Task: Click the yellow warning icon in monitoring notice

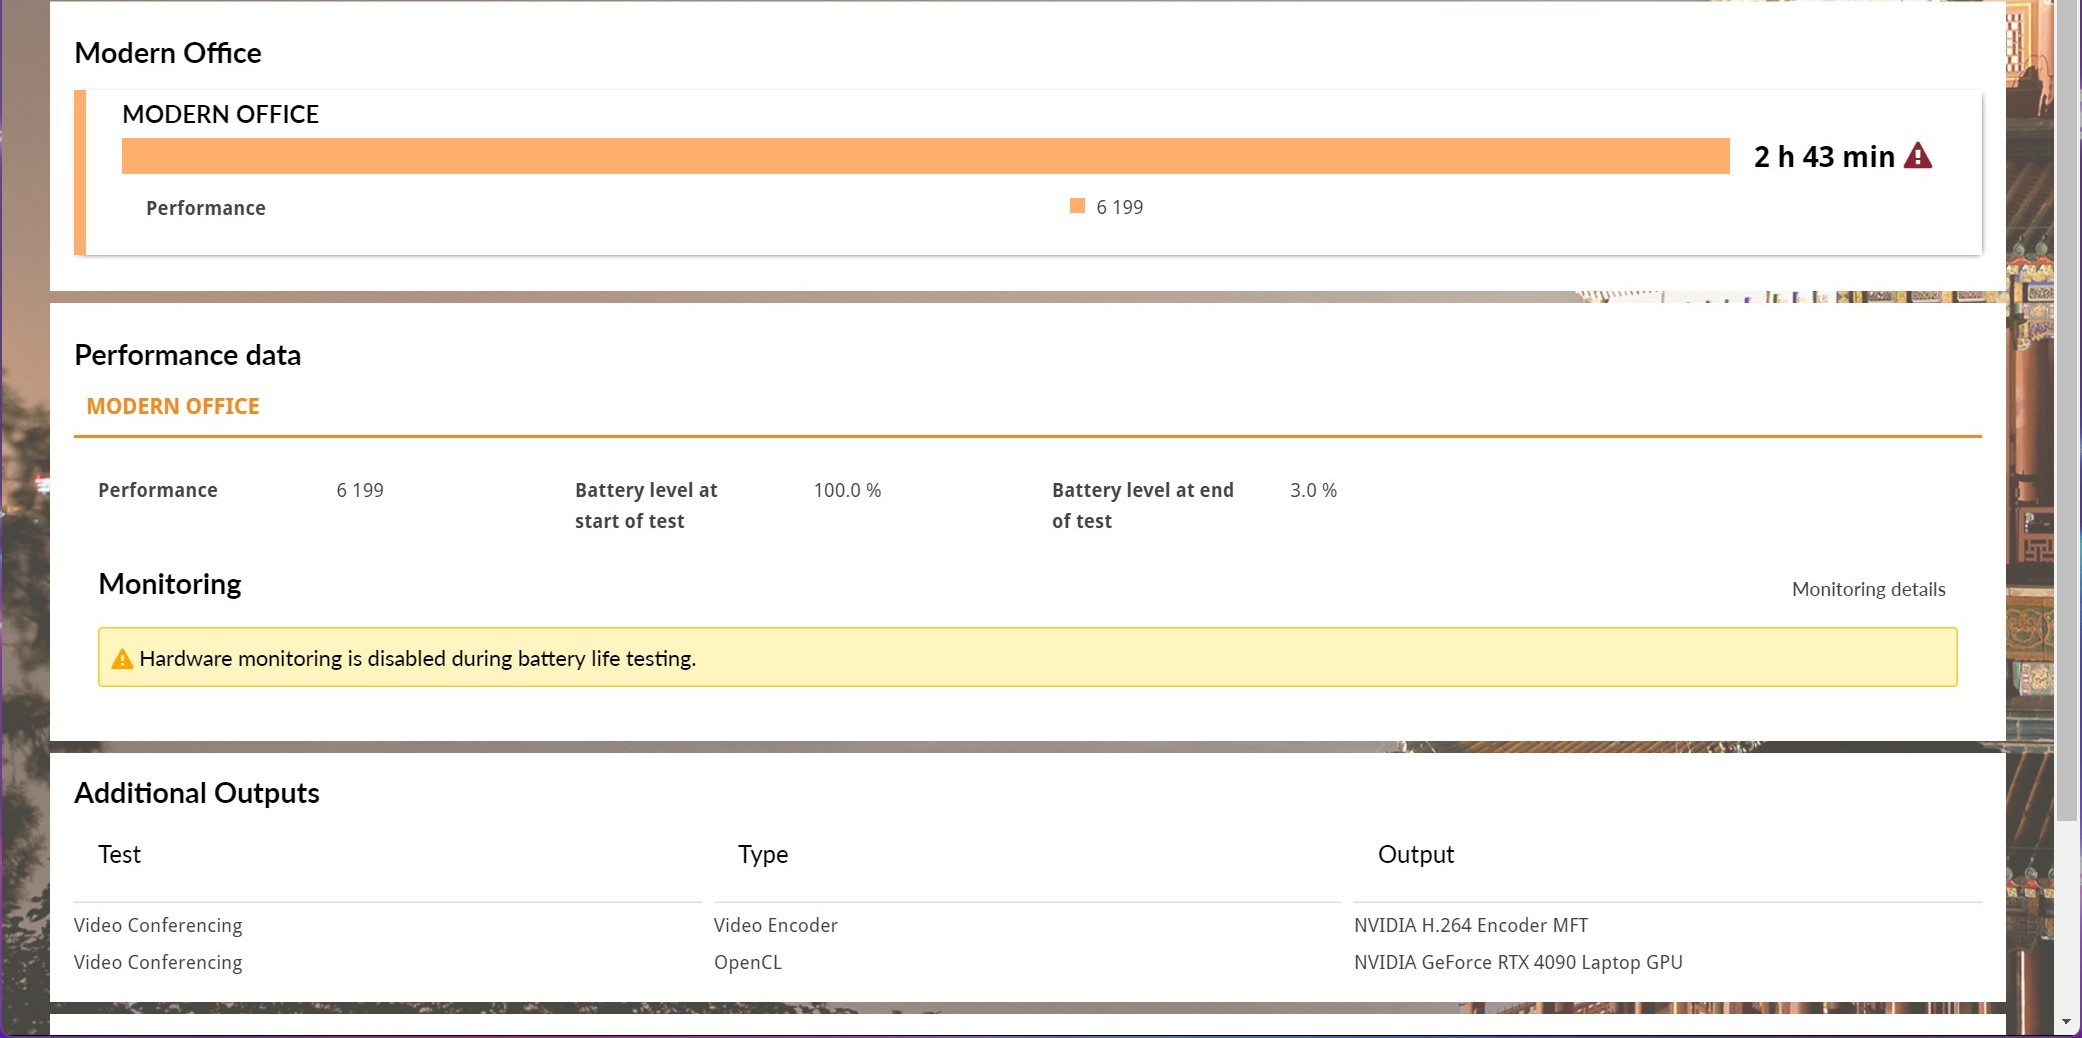Action: pyautogui.click(x=122, y=658)
